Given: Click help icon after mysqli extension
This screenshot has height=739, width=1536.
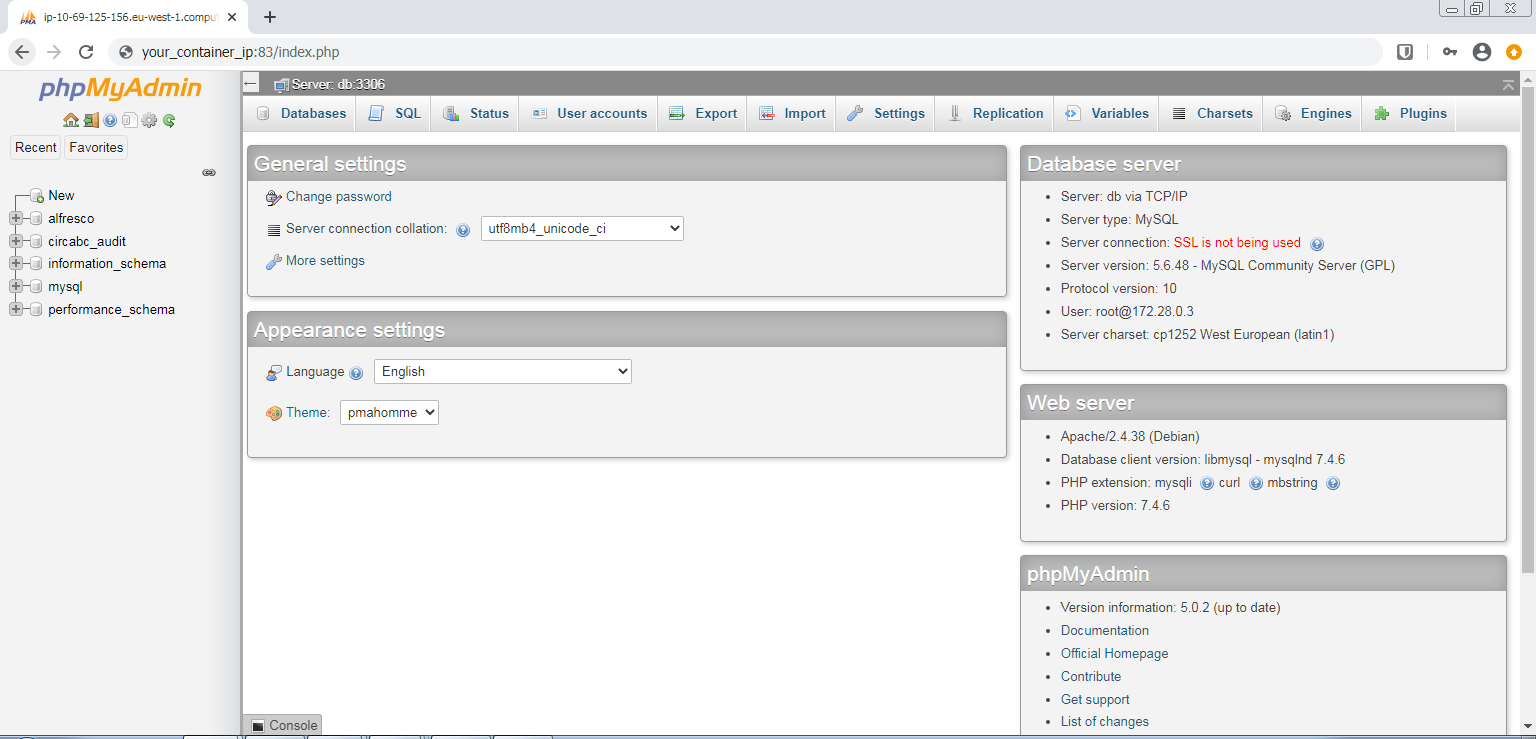Looking at the screenshot, I should tap(1207, 483).
